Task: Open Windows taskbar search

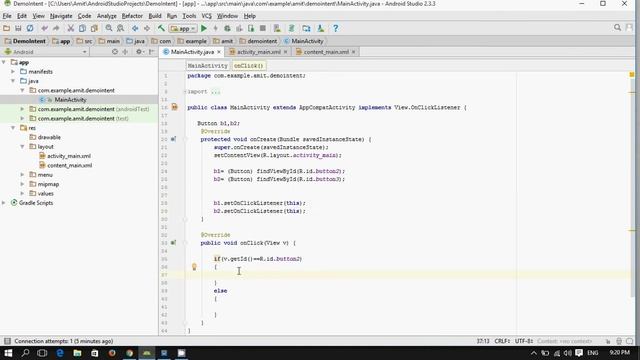Action: coord(25,353)
